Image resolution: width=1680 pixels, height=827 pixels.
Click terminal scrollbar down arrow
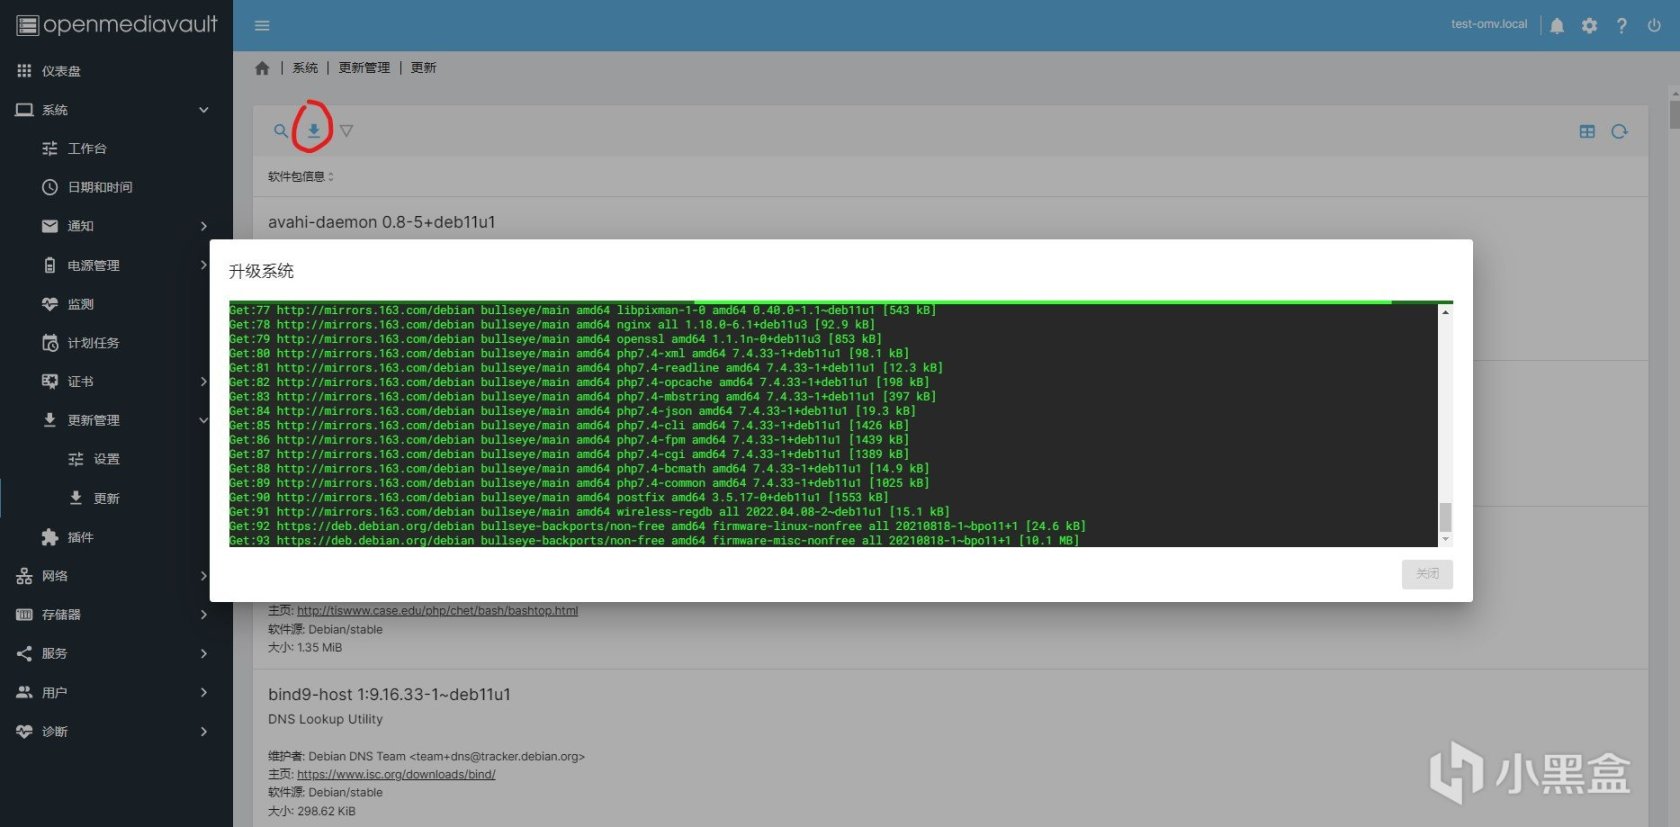coord(1445,540)
